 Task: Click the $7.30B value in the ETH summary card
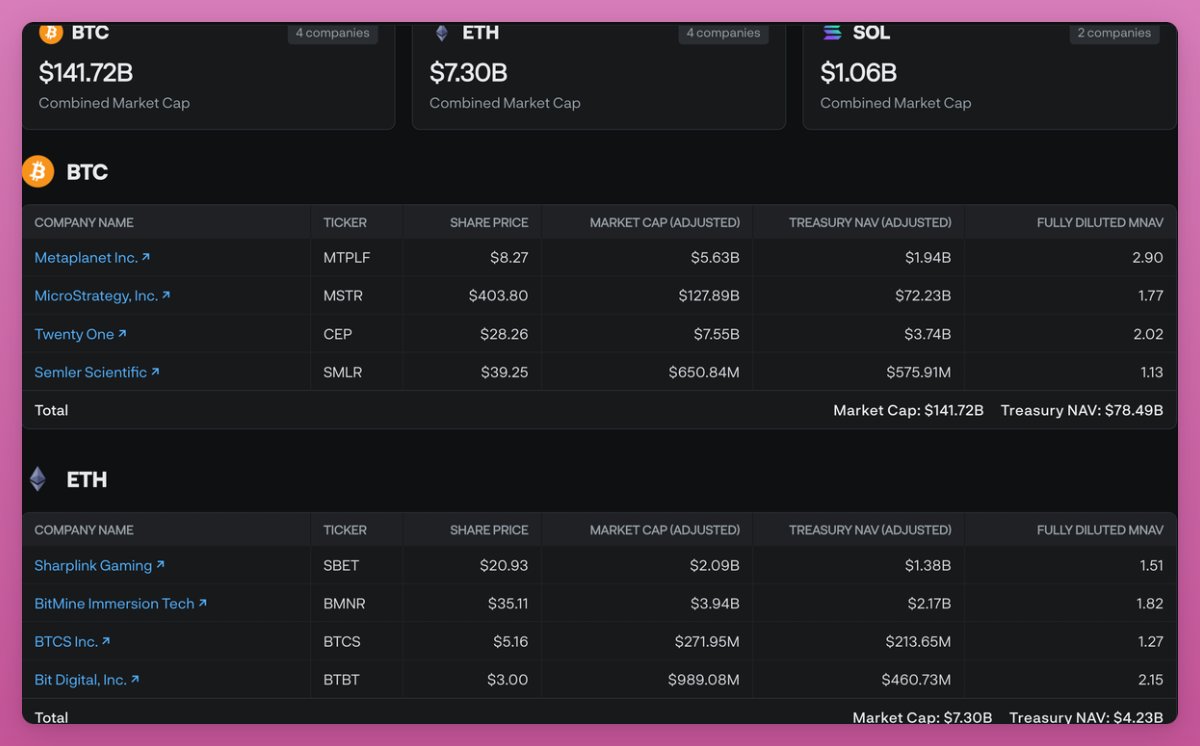(469, 73)
